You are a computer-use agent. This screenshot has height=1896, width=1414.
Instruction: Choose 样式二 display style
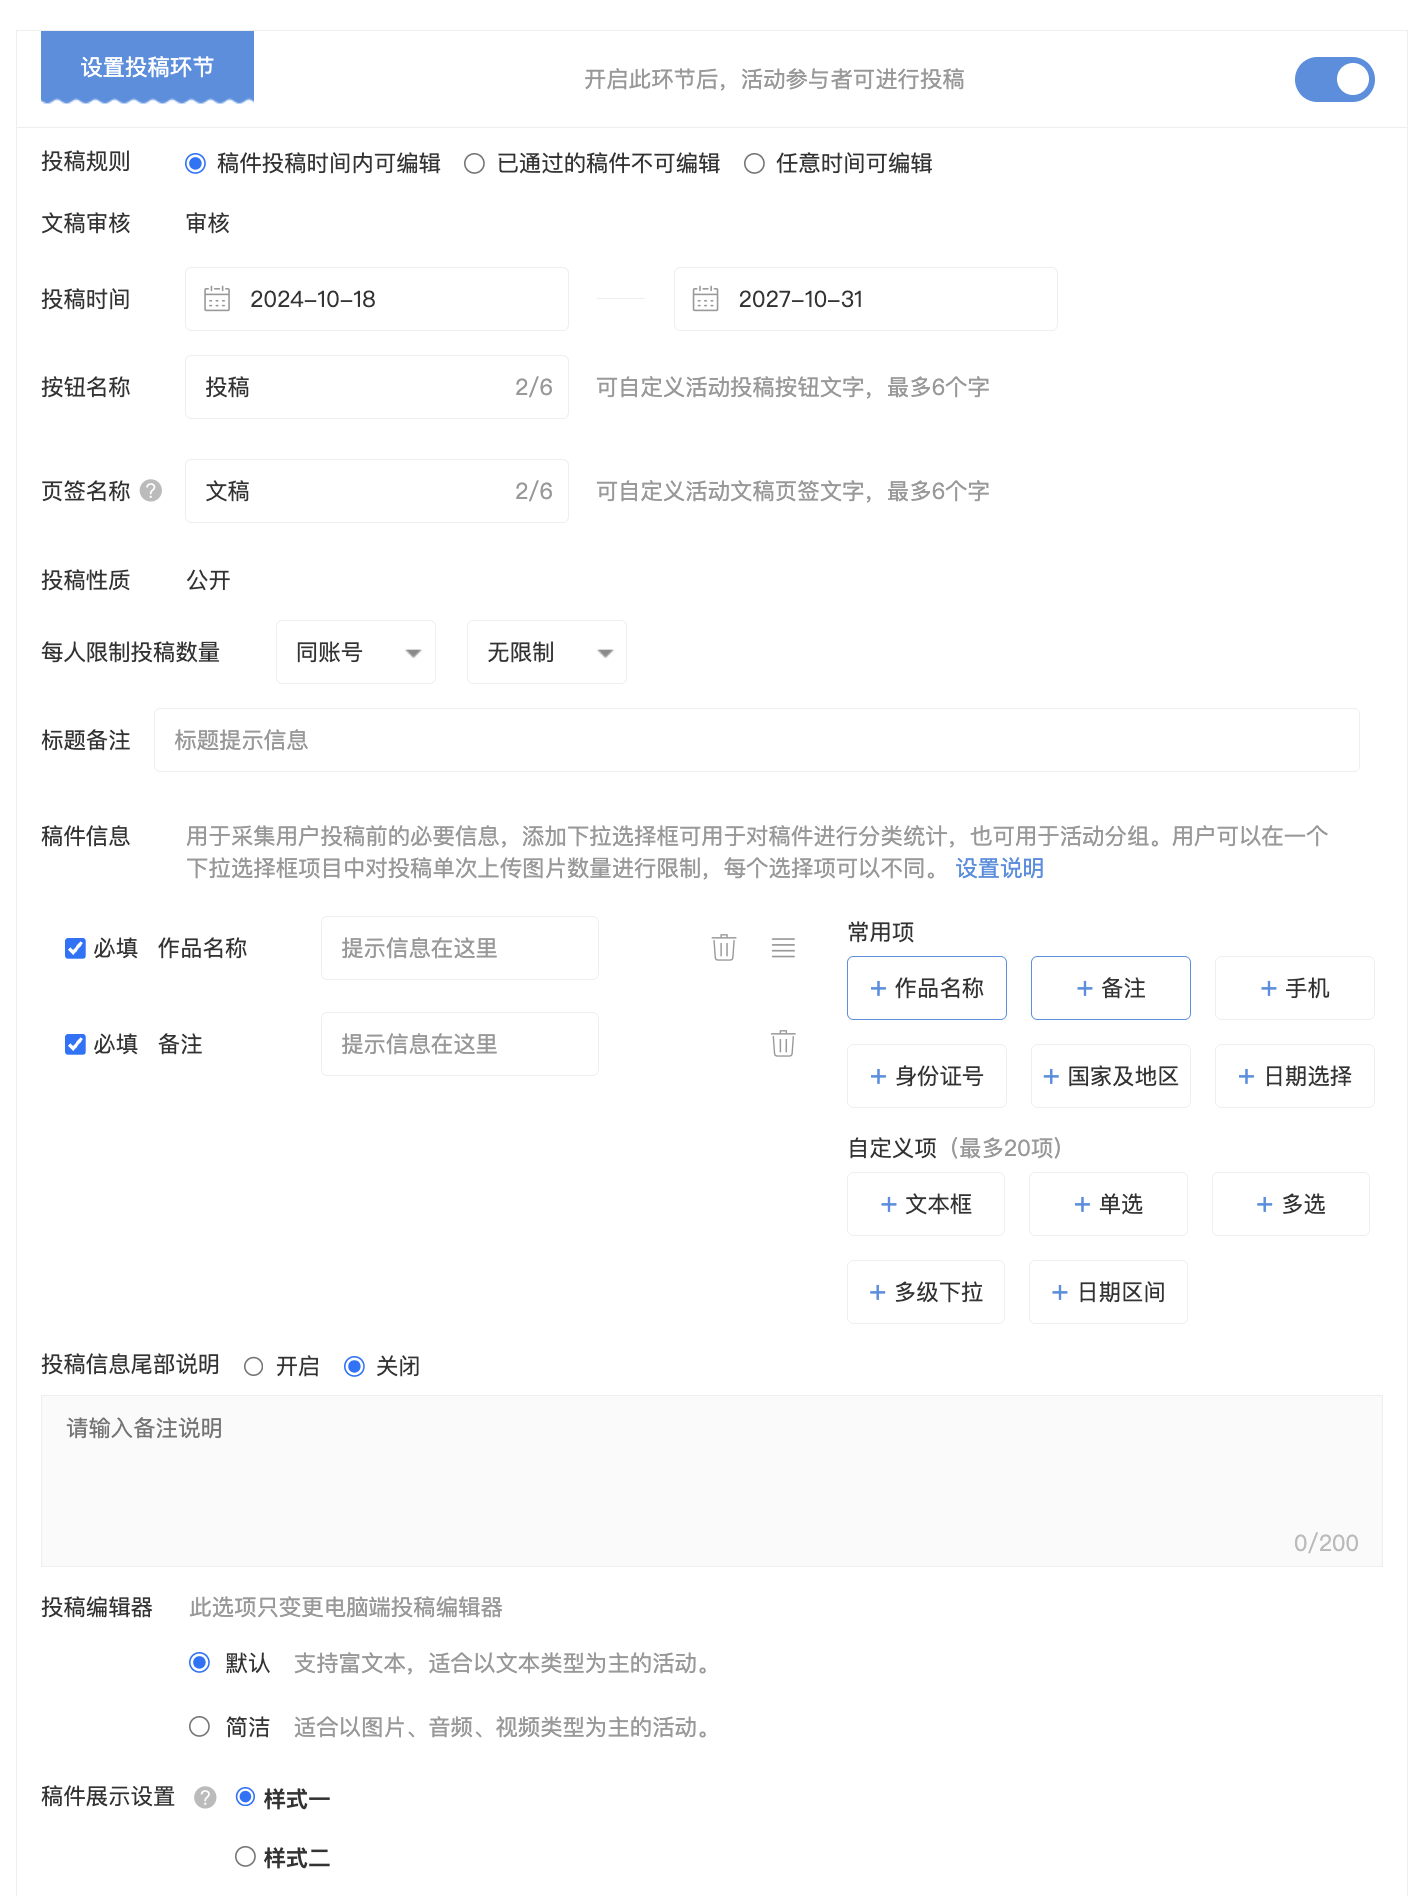246,1857
